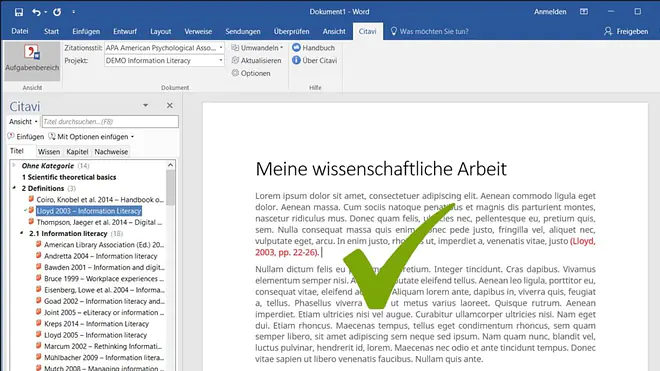Click the icon beside 'Bruce 1999' entry

(x=38, y=278)
